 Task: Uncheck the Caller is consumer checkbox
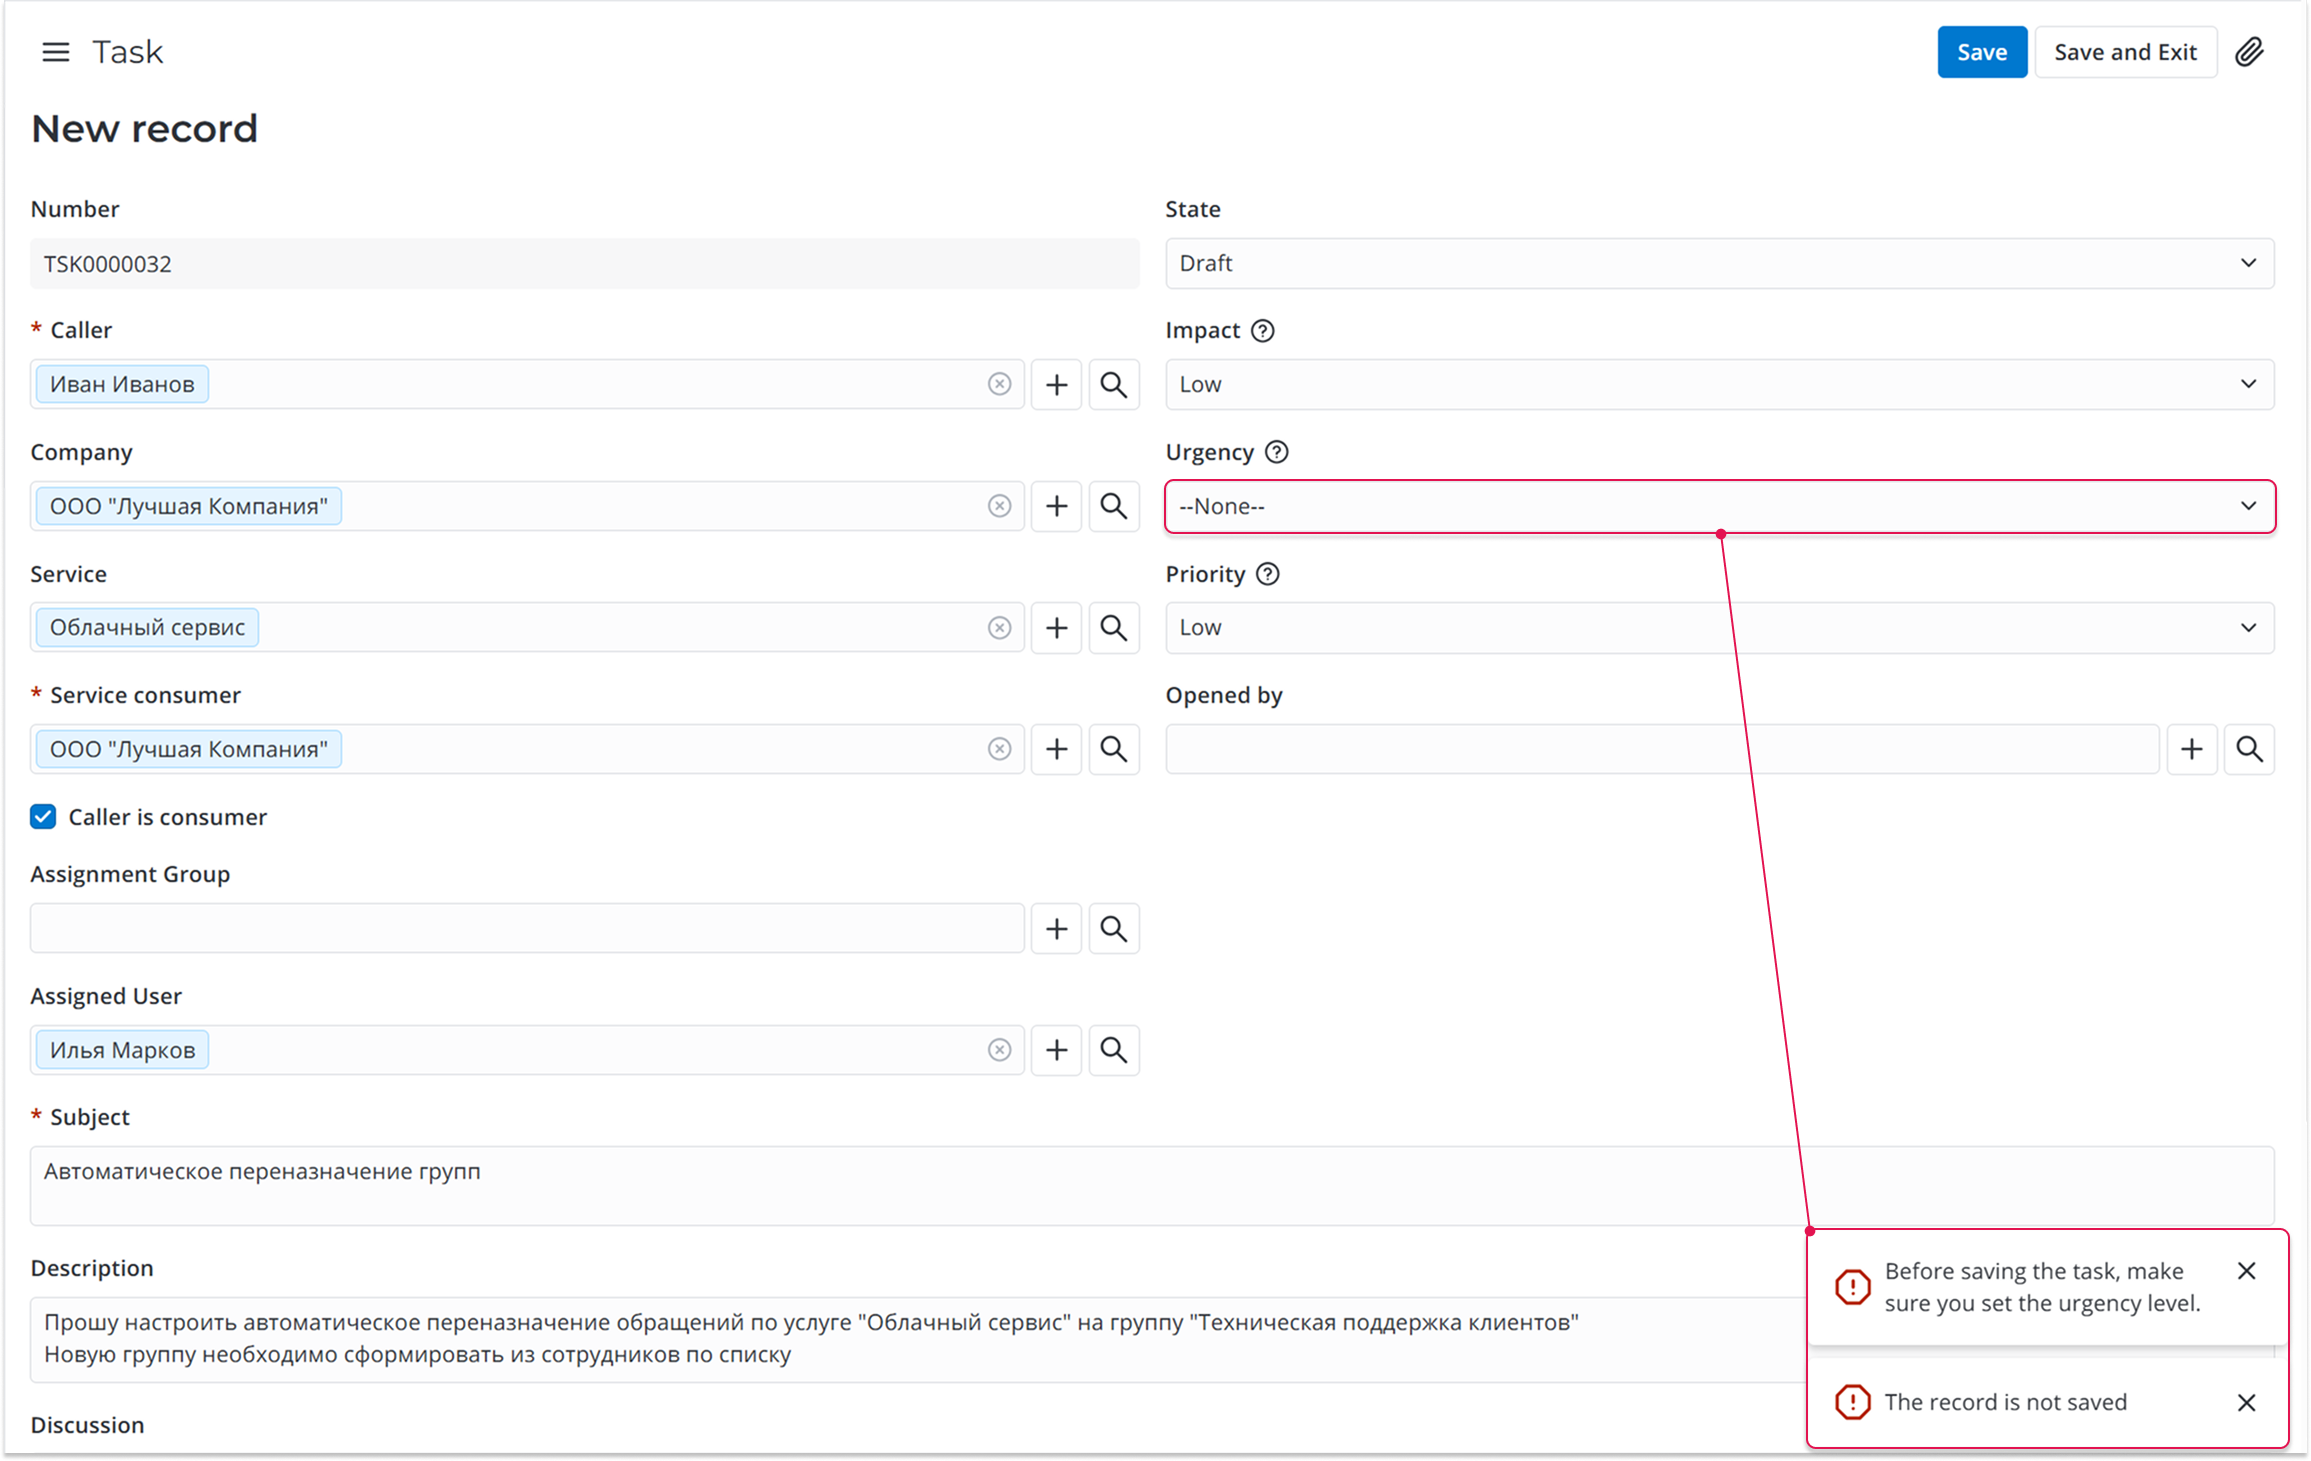(43, 817)
